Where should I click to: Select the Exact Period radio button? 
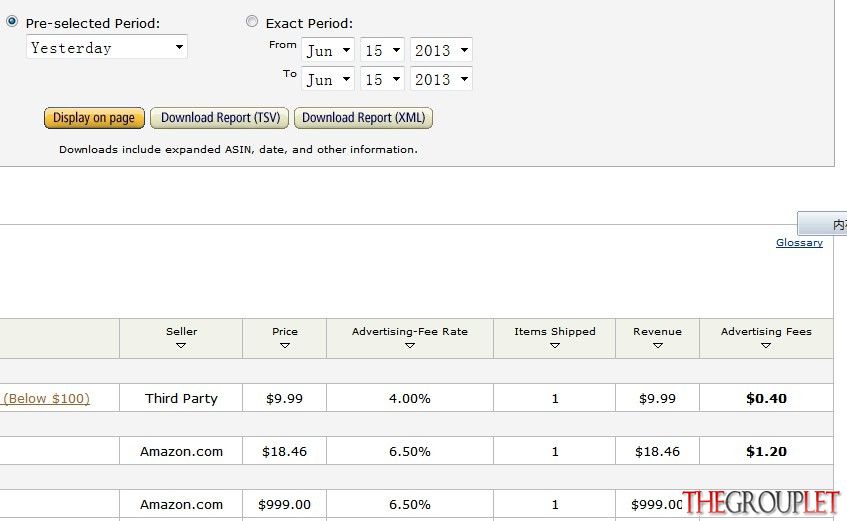pyautogui.click(x=252, y=21)
